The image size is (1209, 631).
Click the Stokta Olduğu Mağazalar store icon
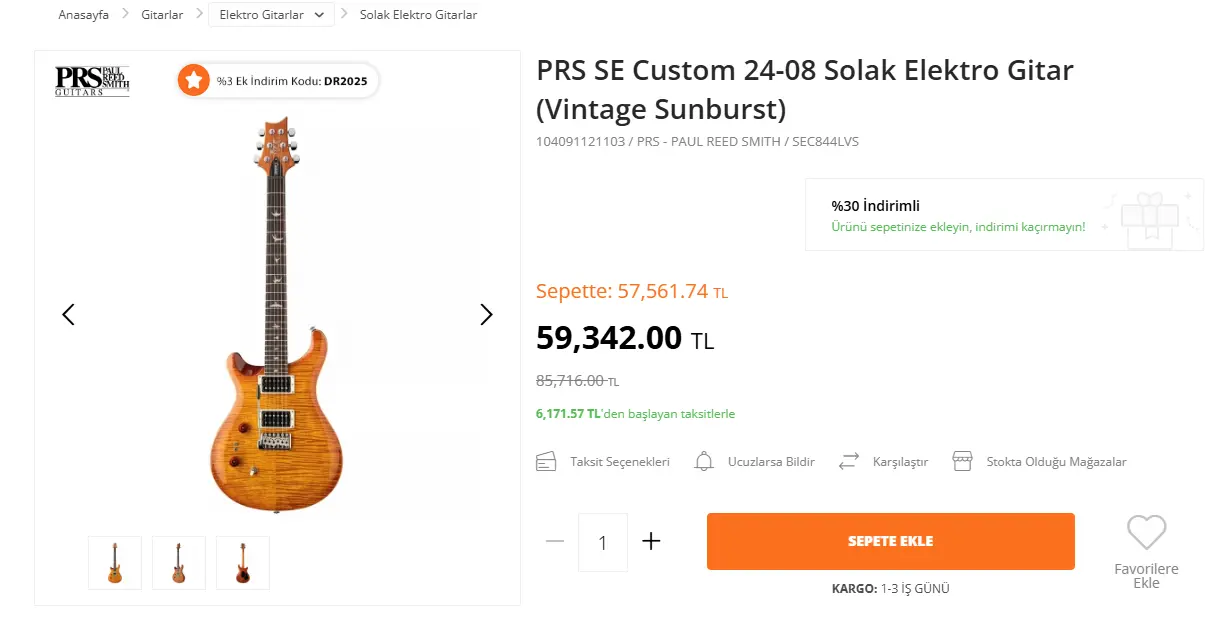coord(962,462)
